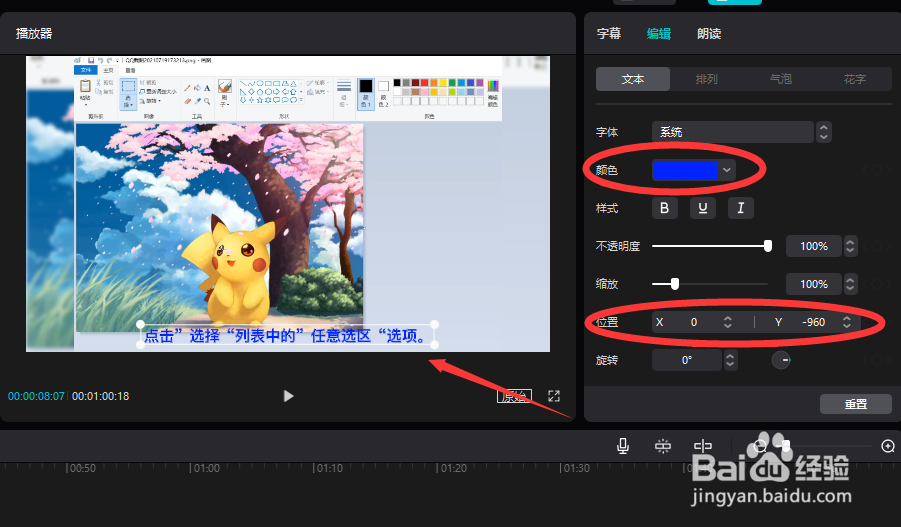Click the rotation value stepper arrows

(x=730, y=360)
